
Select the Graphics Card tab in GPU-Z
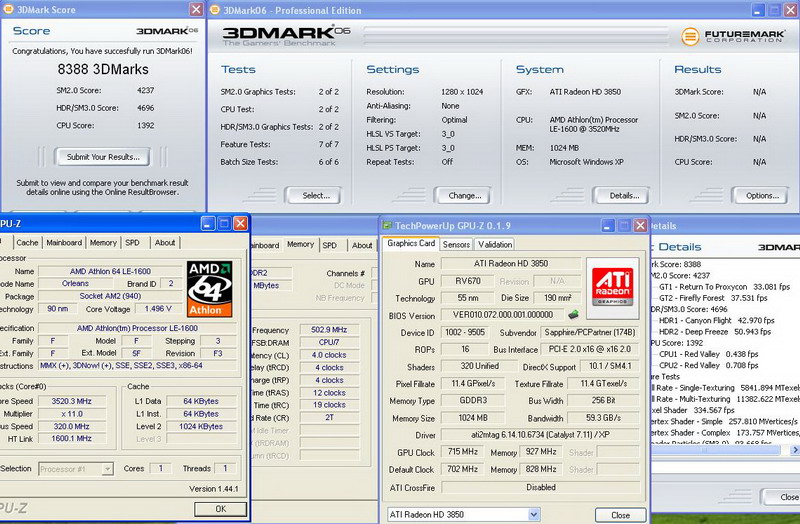coord(411,243)
